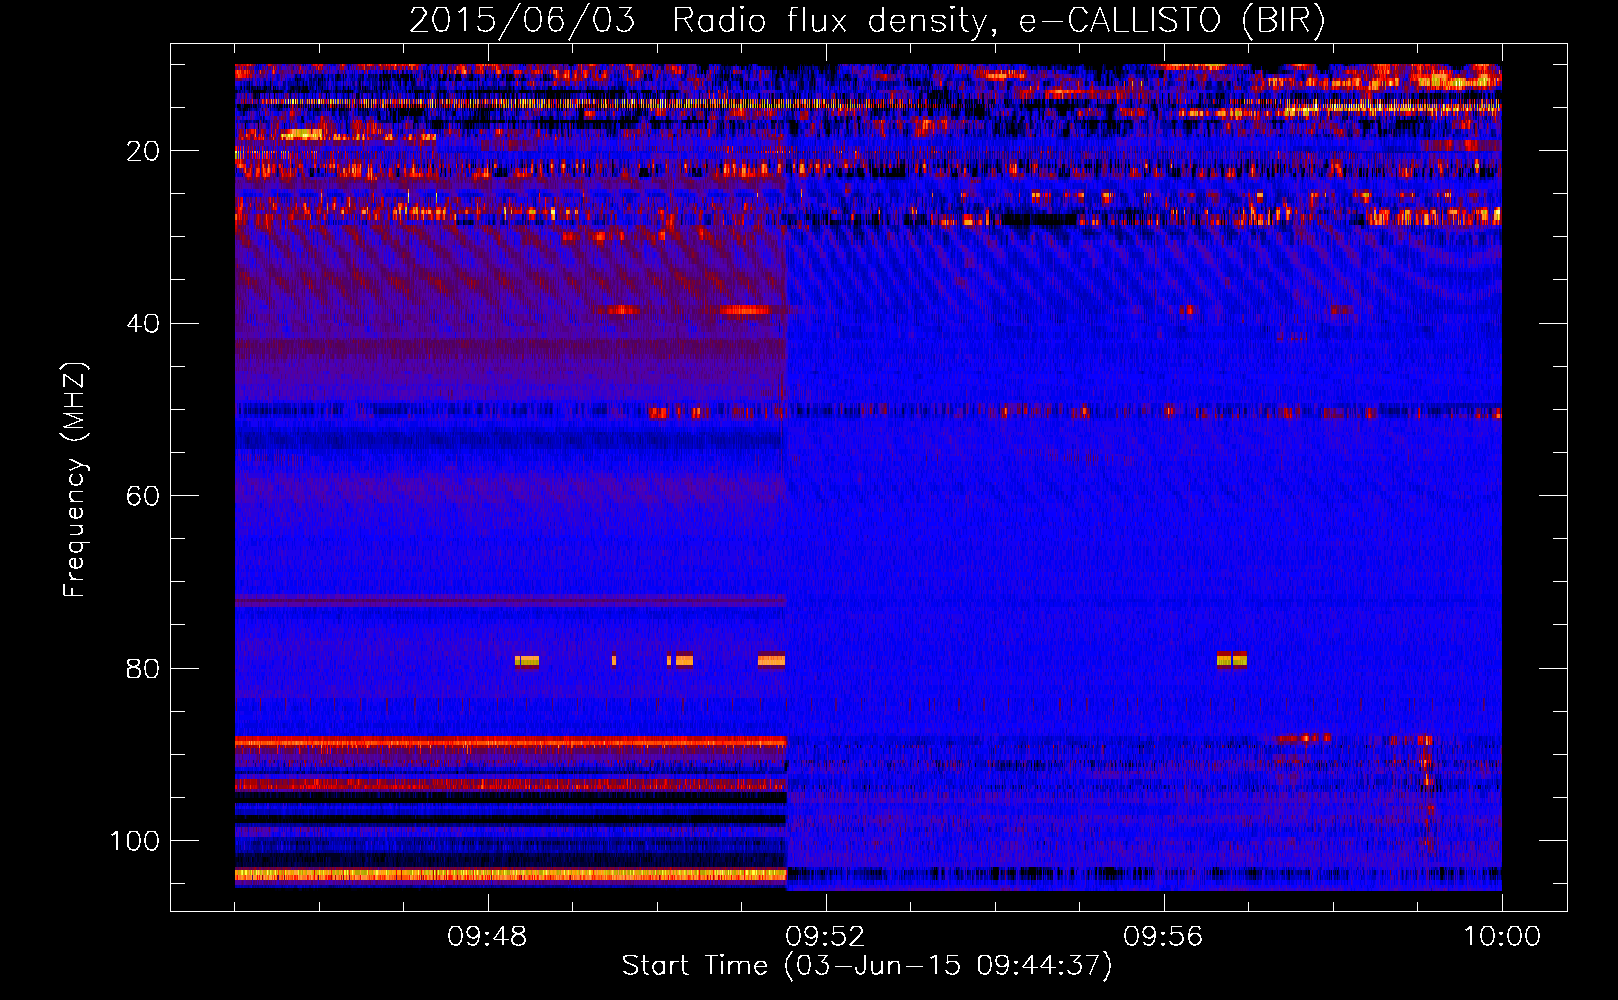Select the 09:52 time tick label
The width and height of the screenshot is (1618, 1000).
pos(825,937)
